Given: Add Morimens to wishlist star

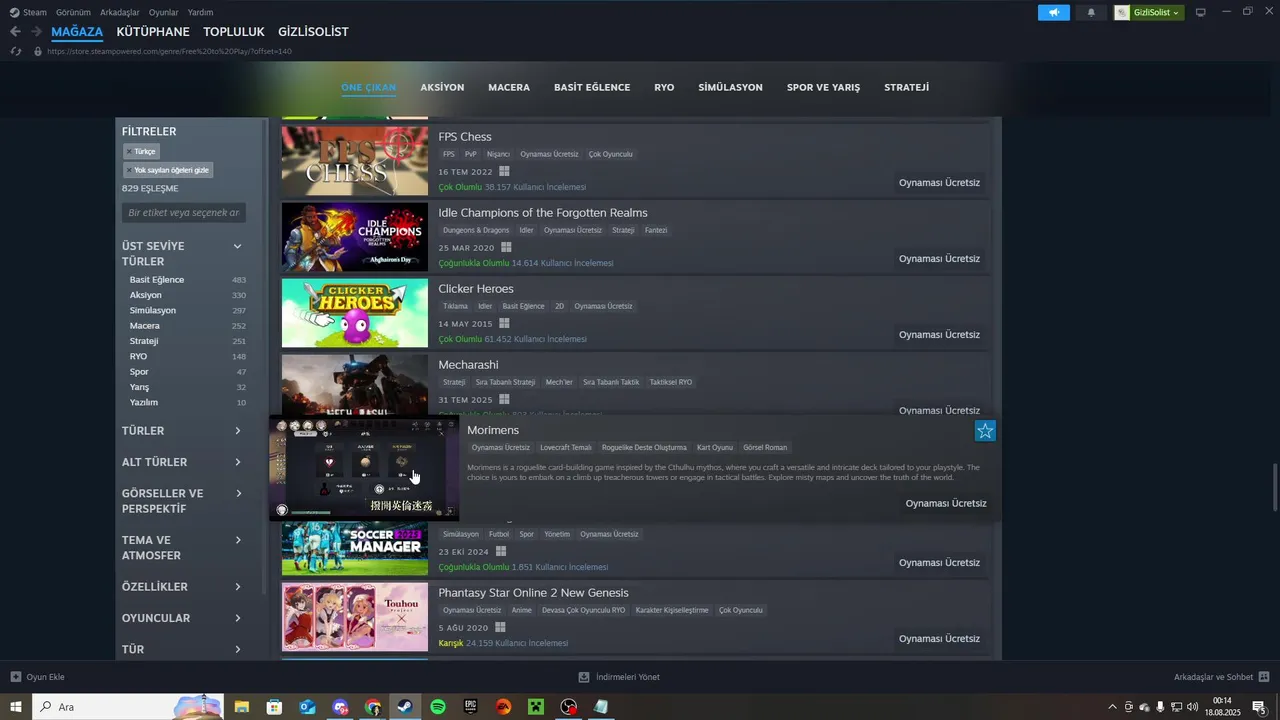Looking at the screenshot, I should click(985, 431).
